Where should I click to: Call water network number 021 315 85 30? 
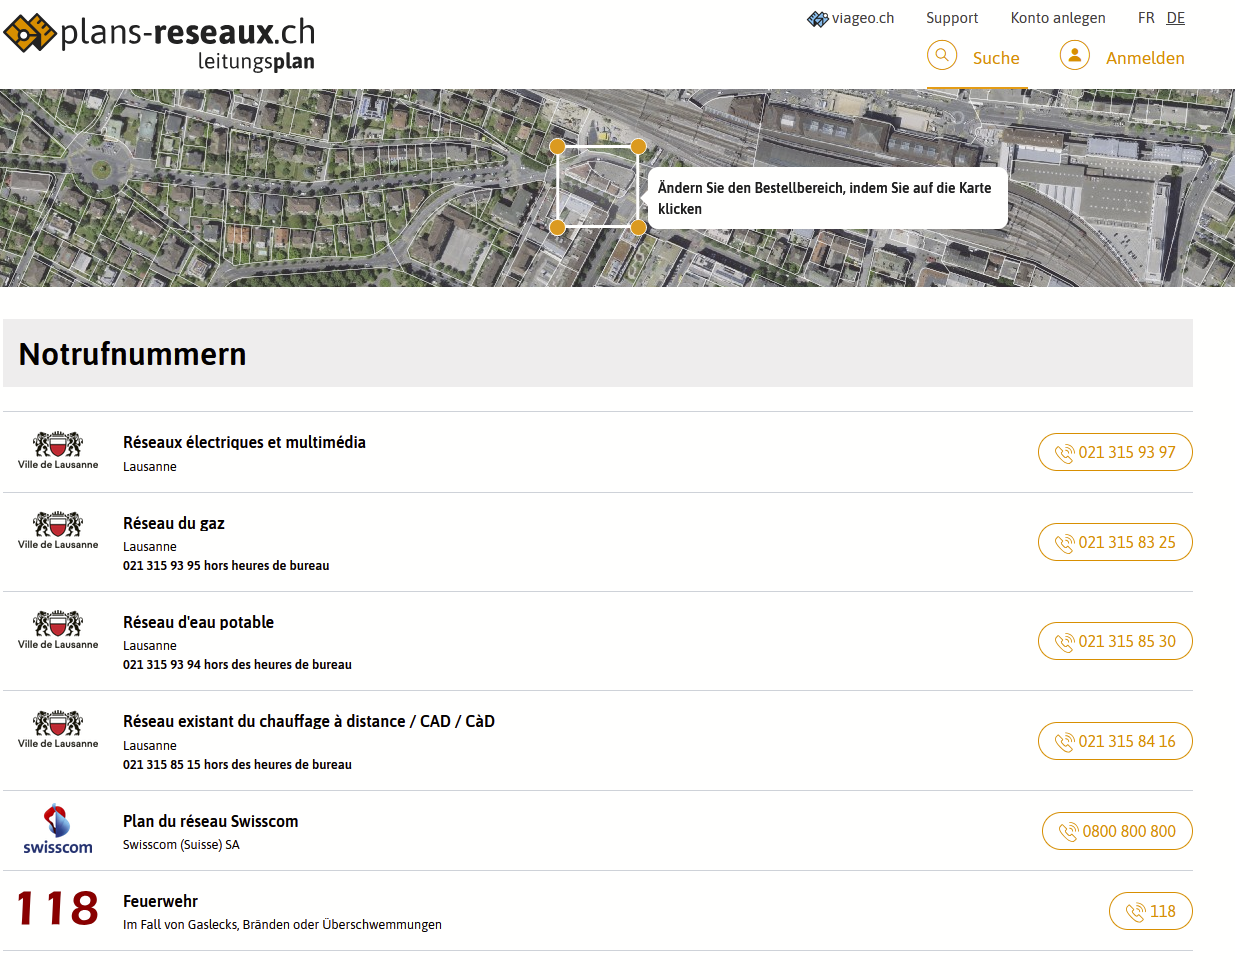pyautogui.click(x=1115, y=641)
